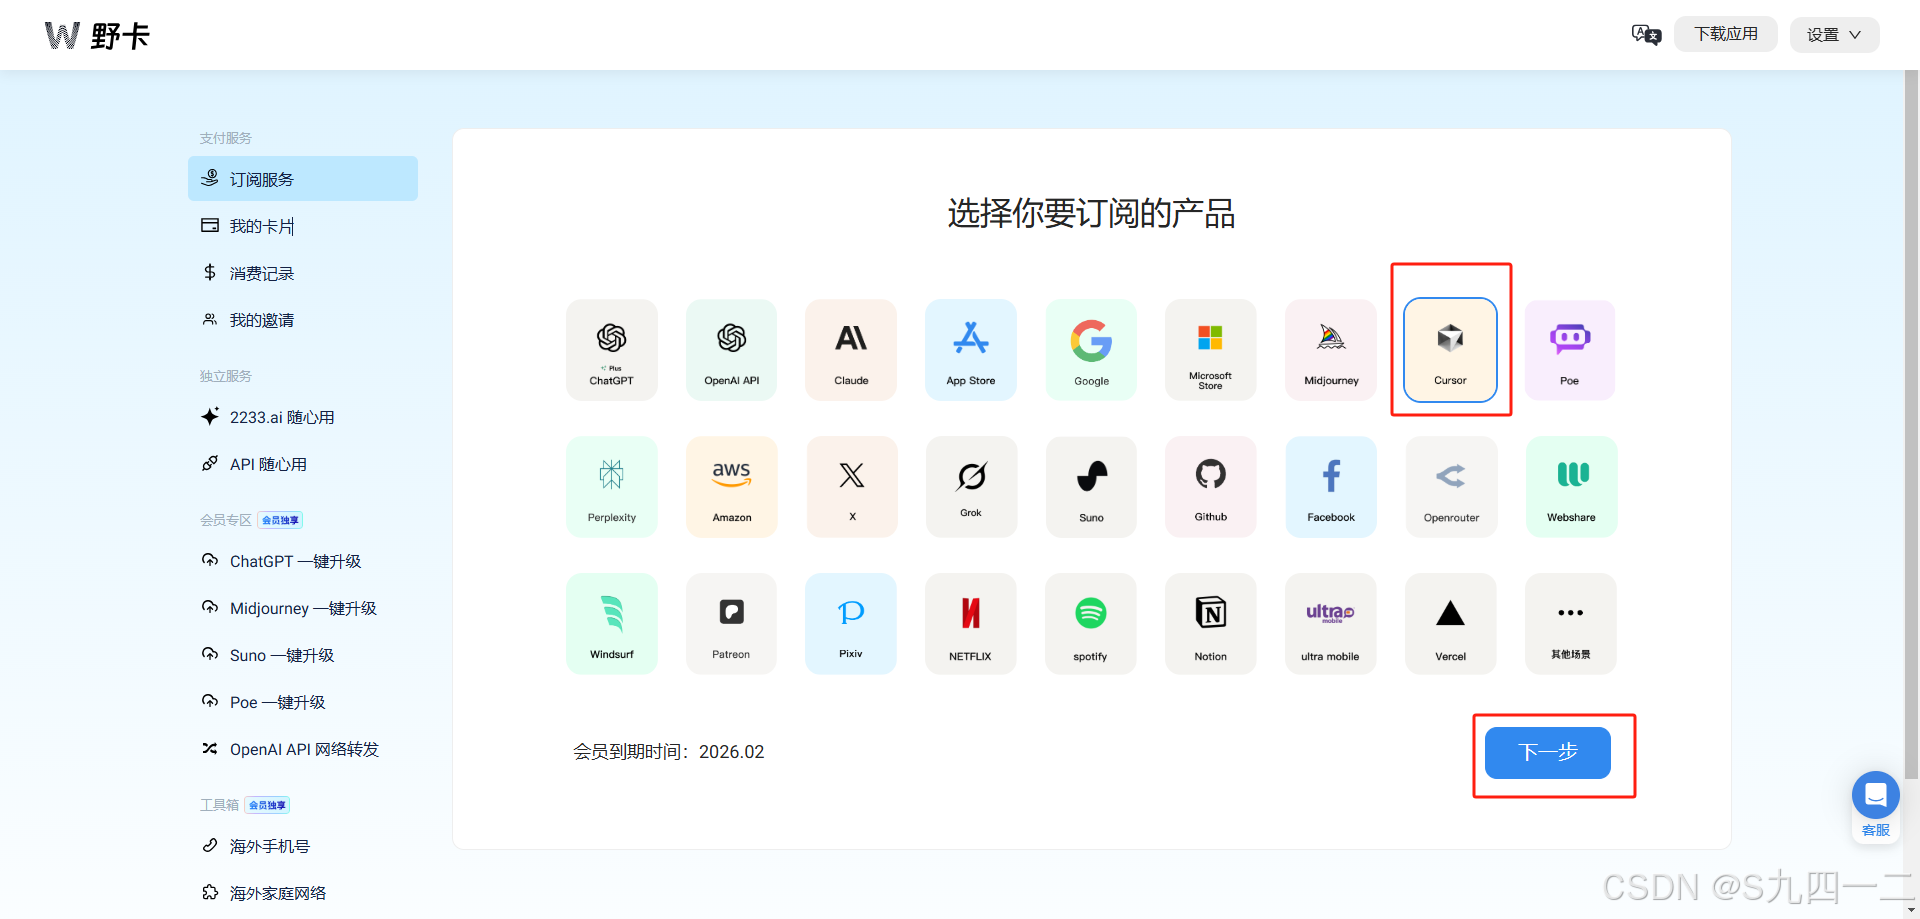This screenshot has width=1920, height=919.
Task: Open Suno 一键升级 sidebar link
Action: point(303,655)
